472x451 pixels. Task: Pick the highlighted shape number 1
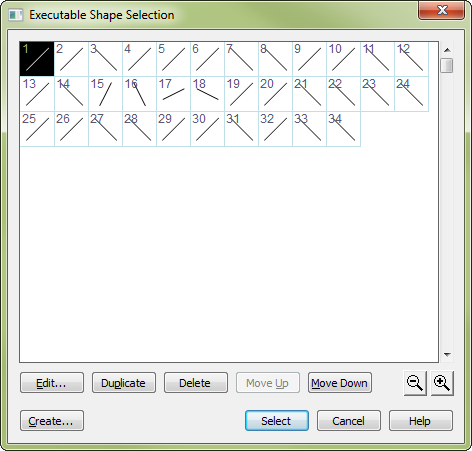coord(37,59)
